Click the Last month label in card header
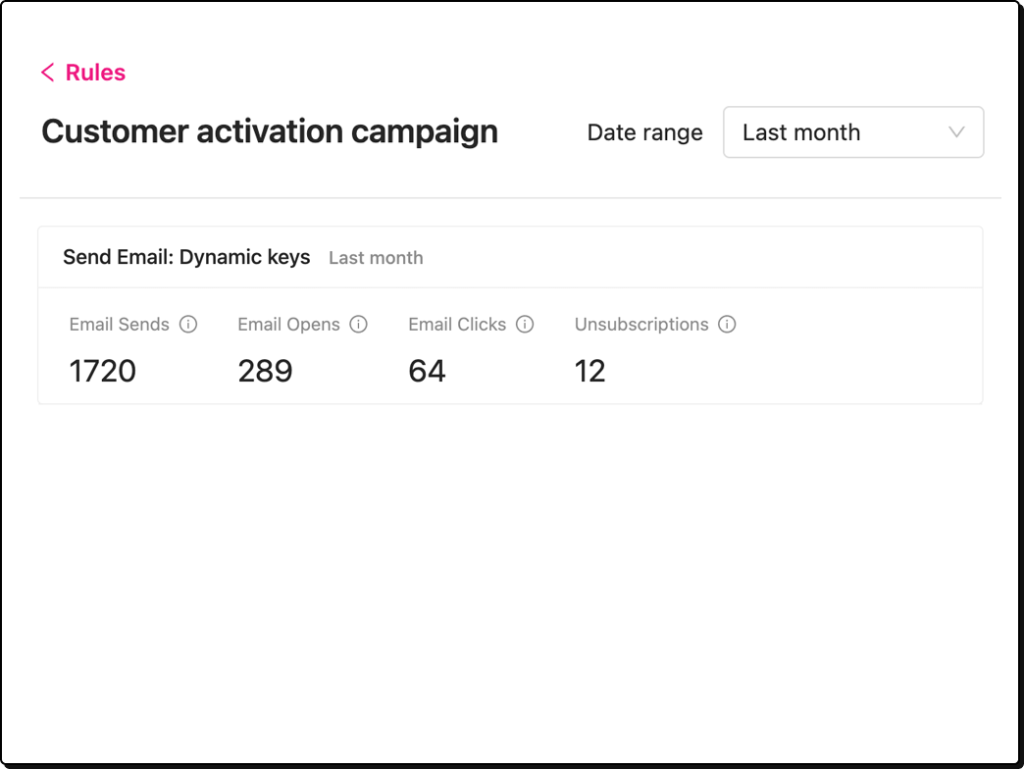Image resolution: width=1024 pixels, height=769 pixels. 375,258
